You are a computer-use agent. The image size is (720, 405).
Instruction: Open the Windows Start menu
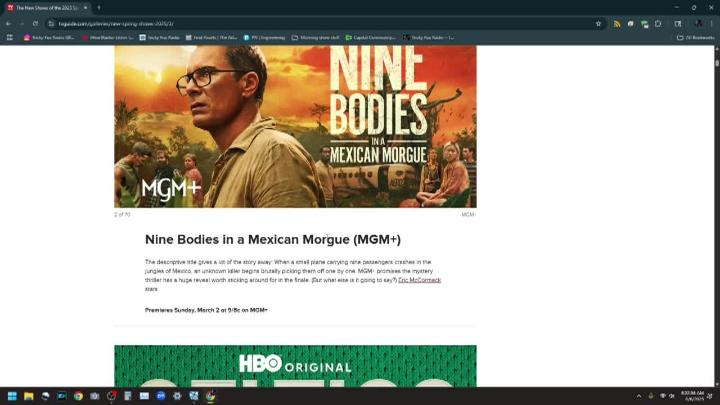pos(12,396)
